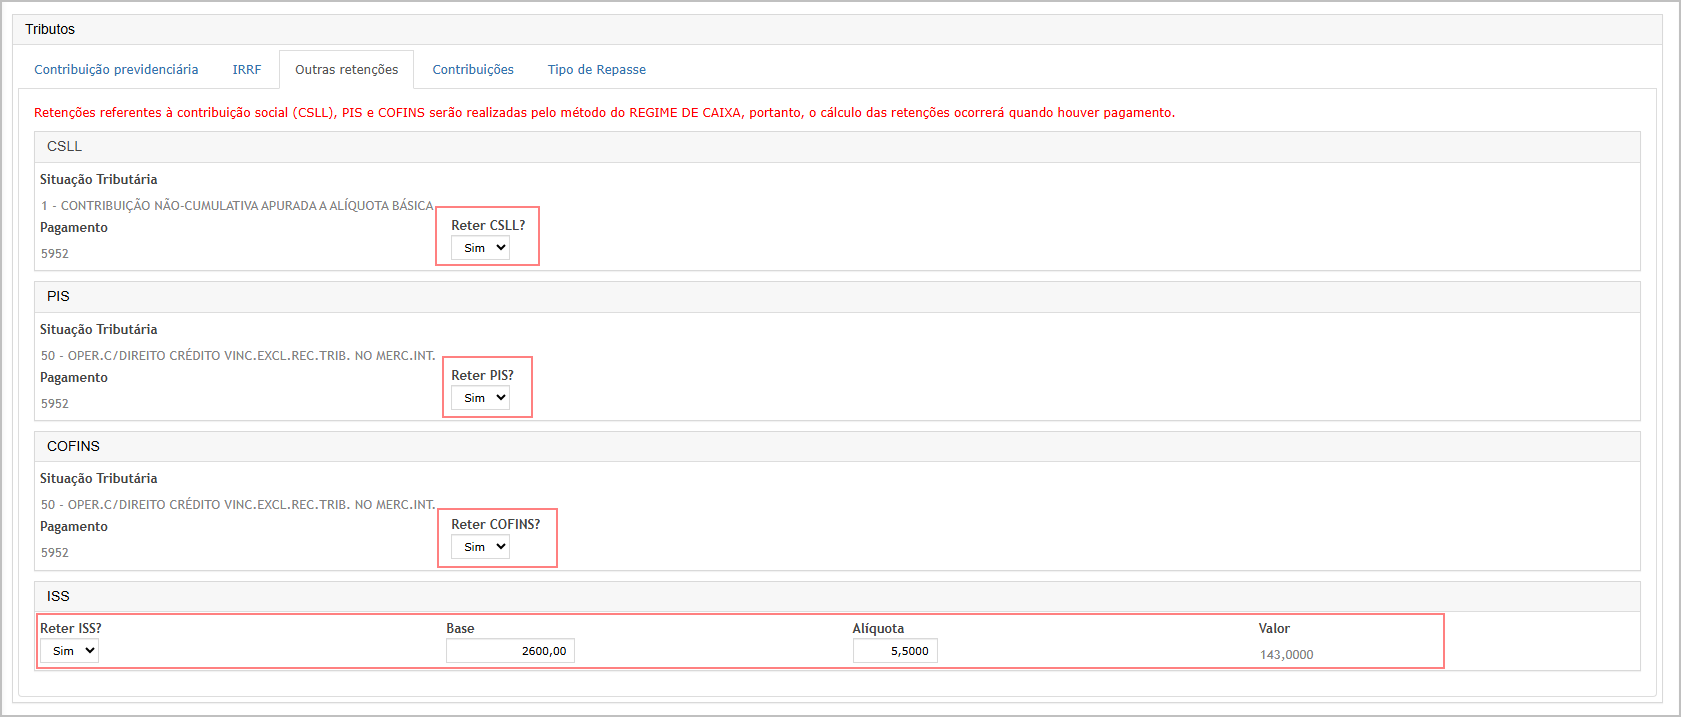Screen dimensions: 1681x717
Task: Click the PIS section header
Action: [837, 297]
